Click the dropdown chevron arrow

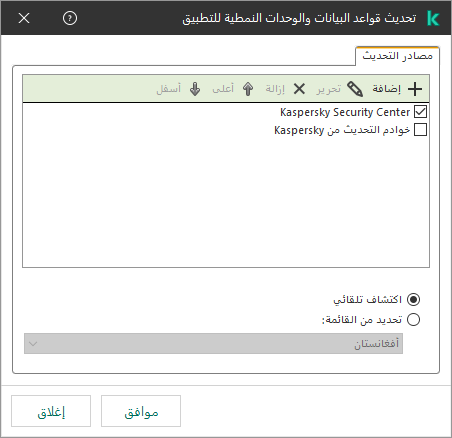point(33,344)
